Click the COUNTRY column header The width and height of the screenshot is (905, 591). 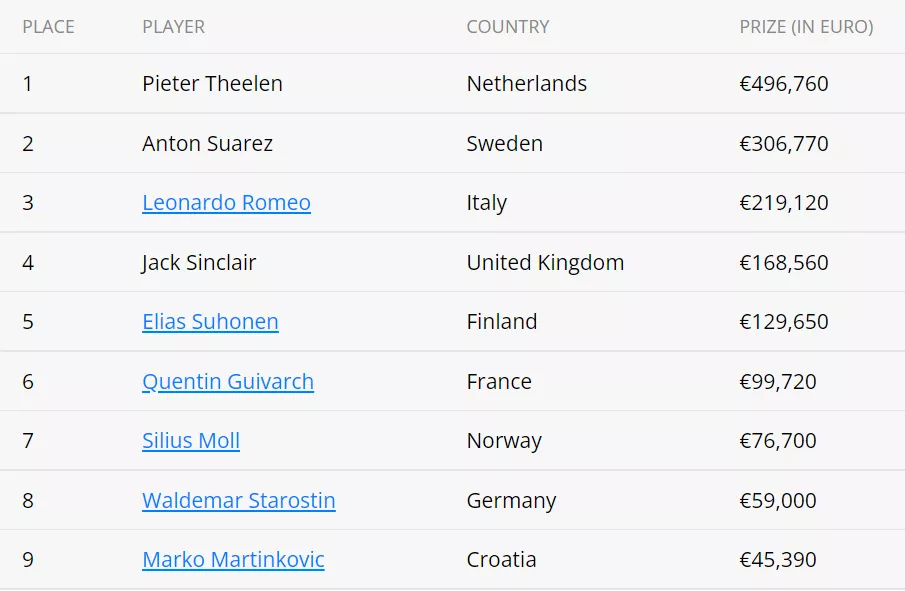pyautogui.click(x=508, y=27)
